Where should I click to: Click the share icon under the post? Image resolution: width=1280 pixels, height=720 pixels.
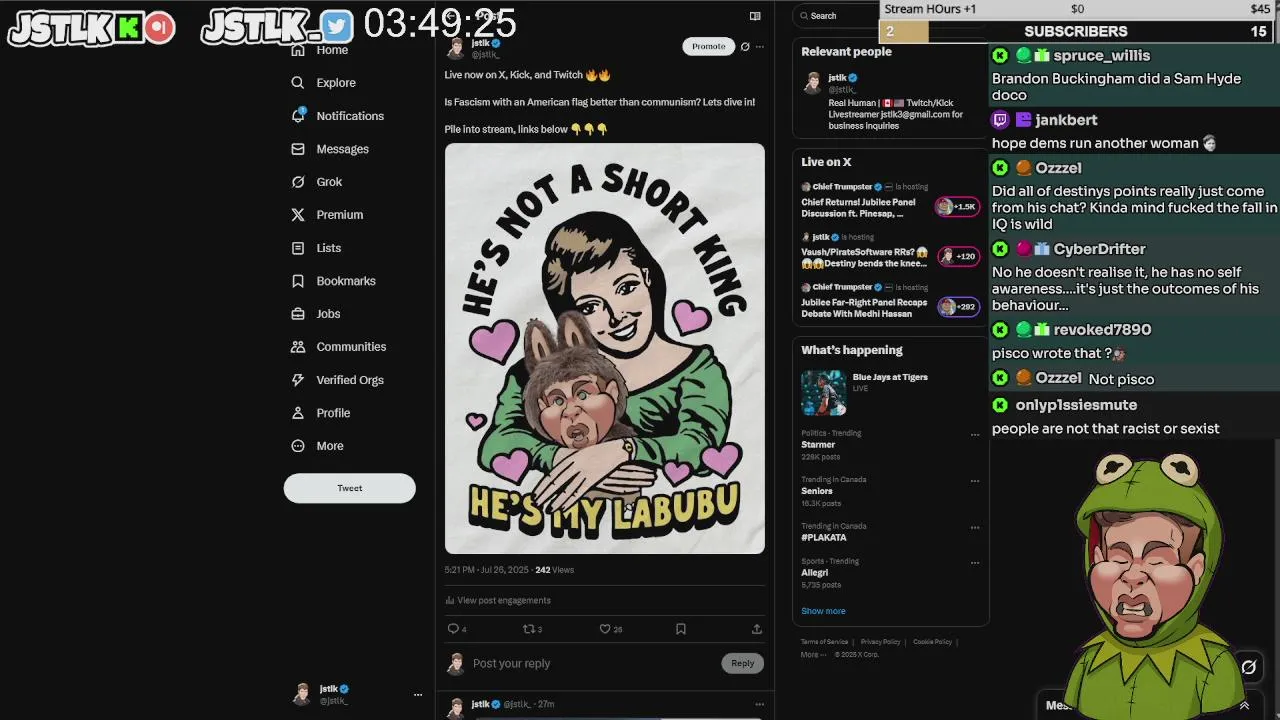pos(756,629)
